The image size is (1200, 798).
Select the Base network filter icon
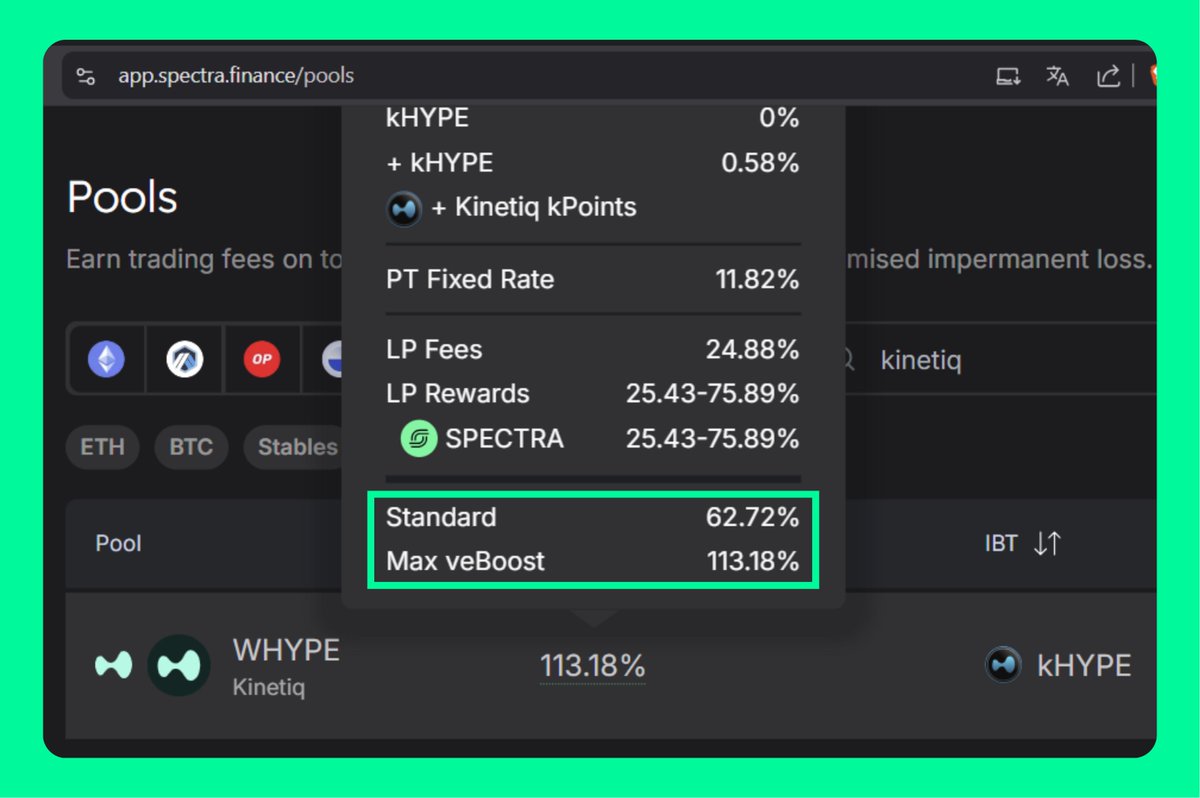(338, 359)
